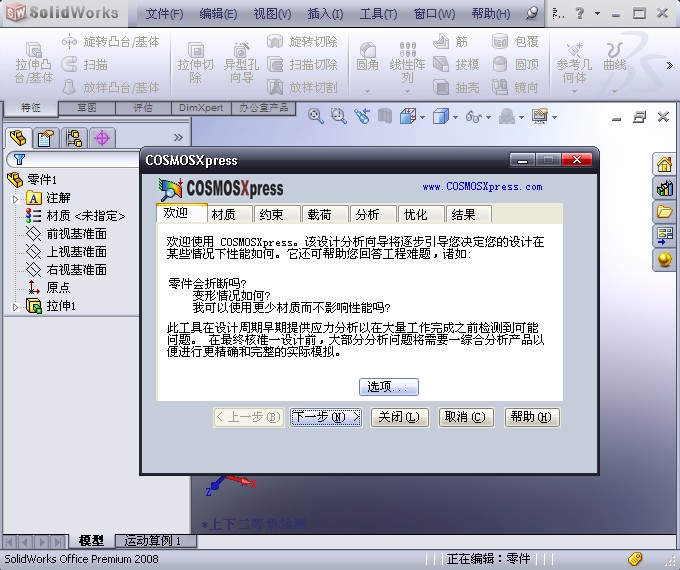Open Reference Geometry (参考几何体)

tap(574, 62)
